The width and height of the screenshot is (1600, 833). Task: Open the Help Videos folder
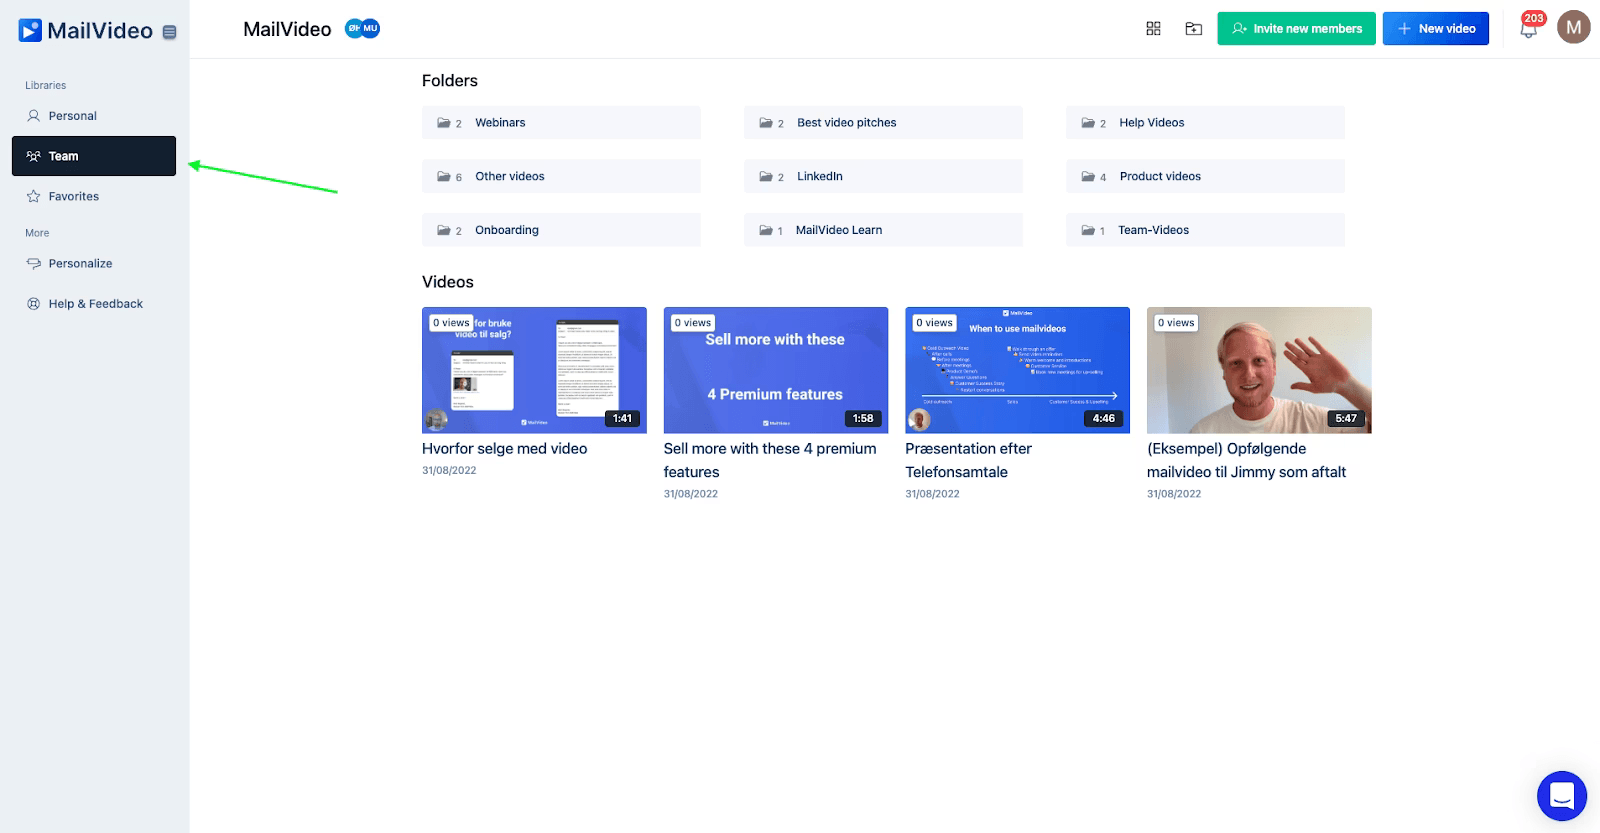(x=1205, y=123)
